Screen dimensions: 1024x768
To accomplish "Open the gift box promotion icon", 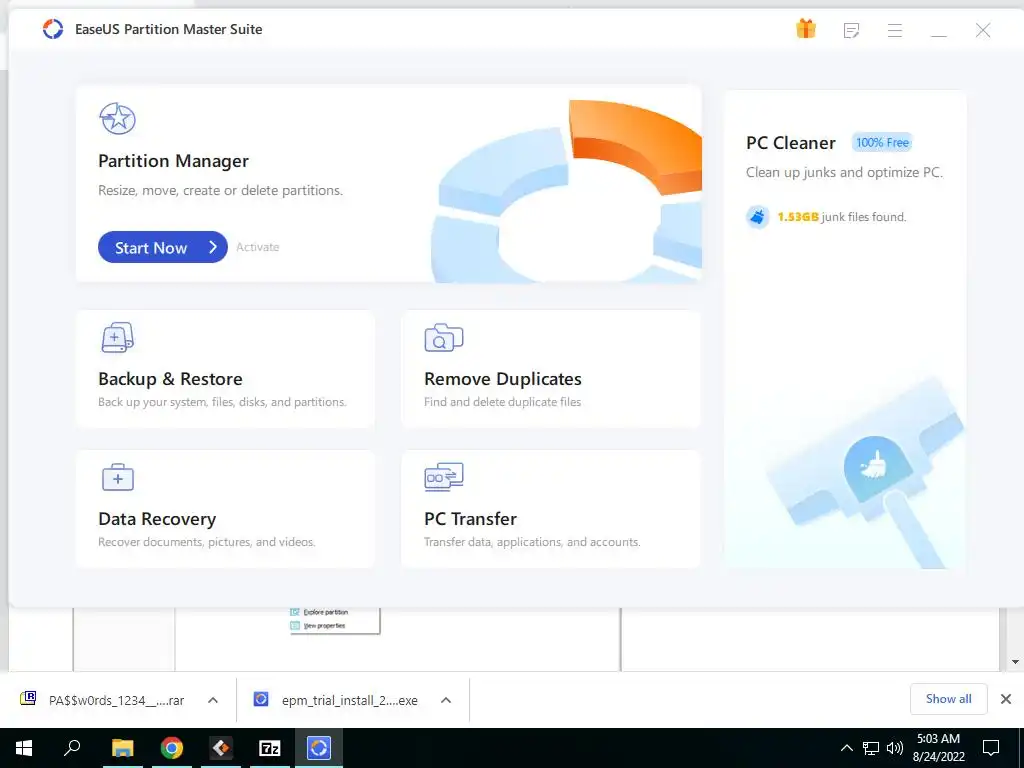I will click(x=806, y=29).
